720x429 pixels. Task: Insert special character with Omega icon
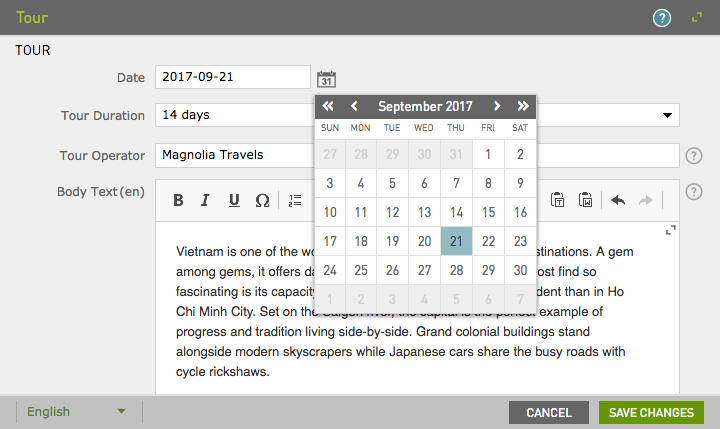(x=262, y=200)
